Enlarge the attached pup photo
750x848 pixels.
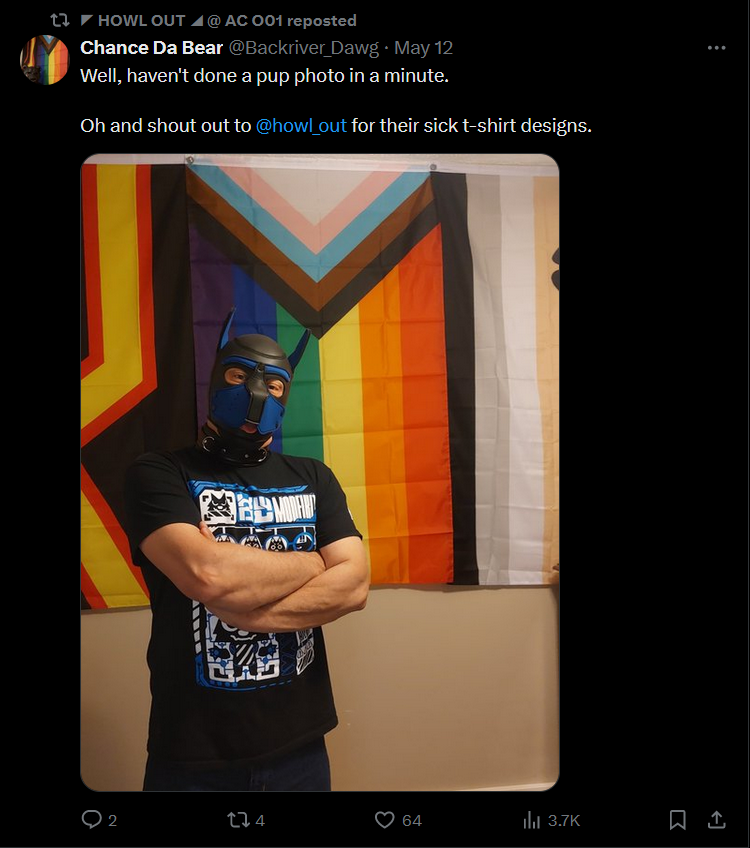(320, 472)
